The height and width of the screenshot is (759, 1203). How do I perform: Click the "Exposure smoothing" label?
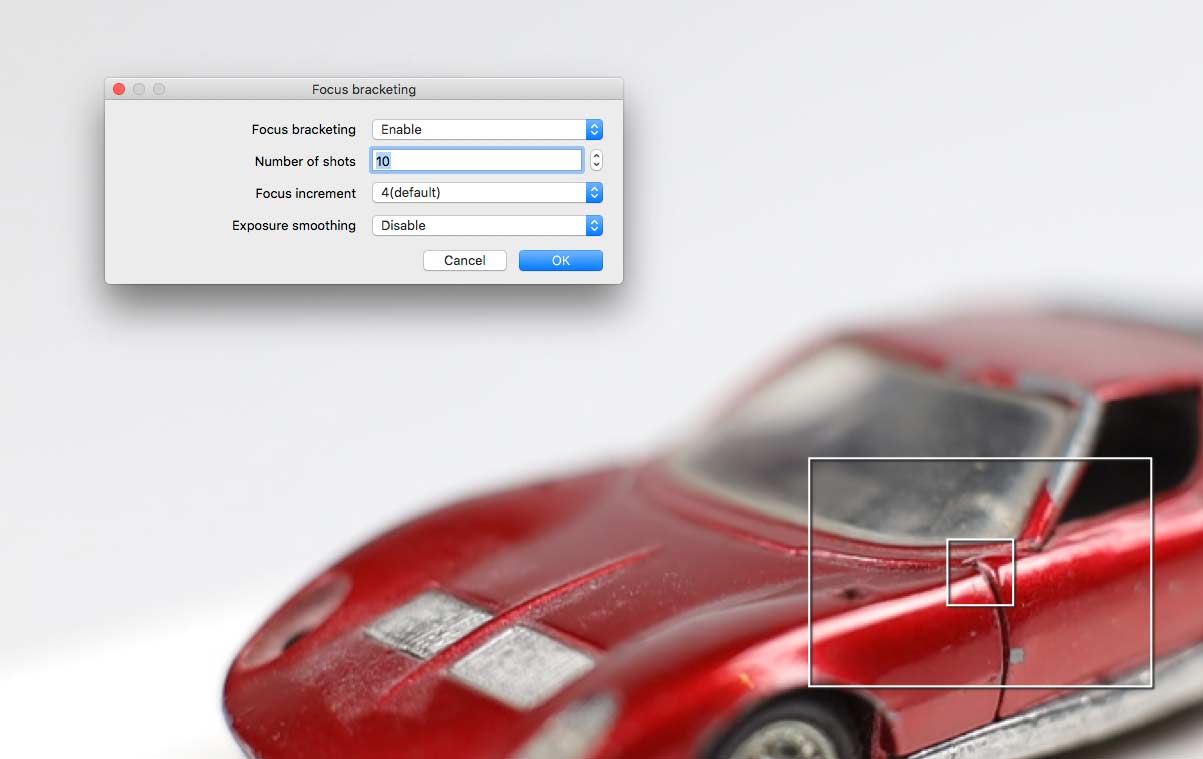(294, 225)
